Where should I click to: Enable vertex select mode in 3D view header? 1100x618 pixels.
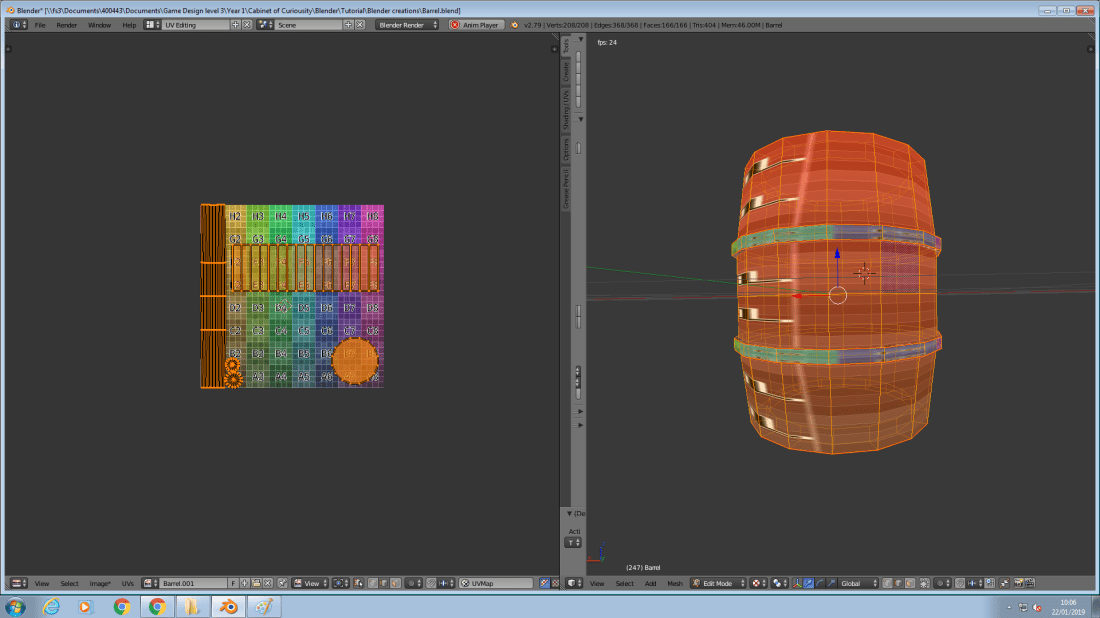(886, 583)
